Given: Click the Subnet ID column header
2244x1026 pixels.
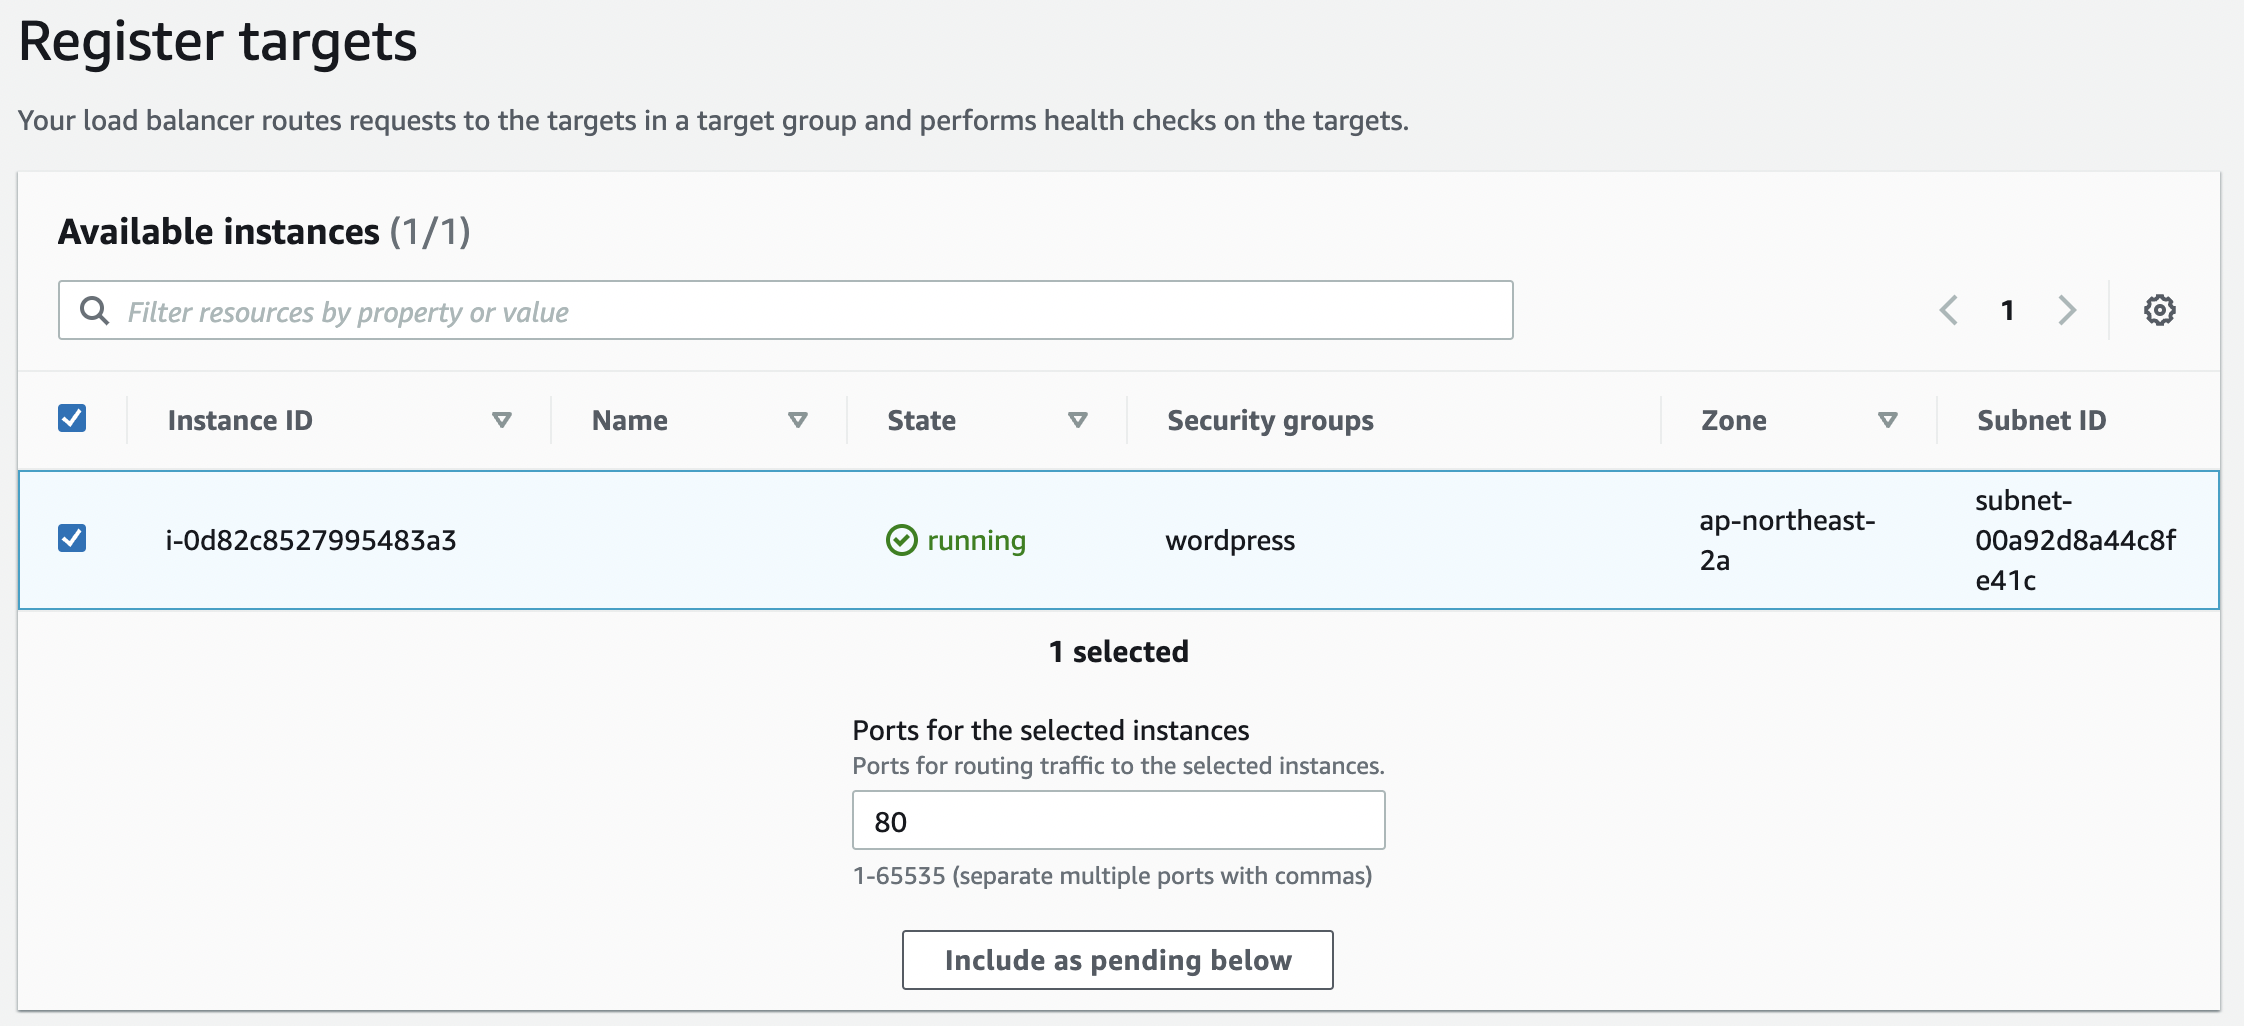Looking at the screenshot, I should click(x=2041, y=420).
